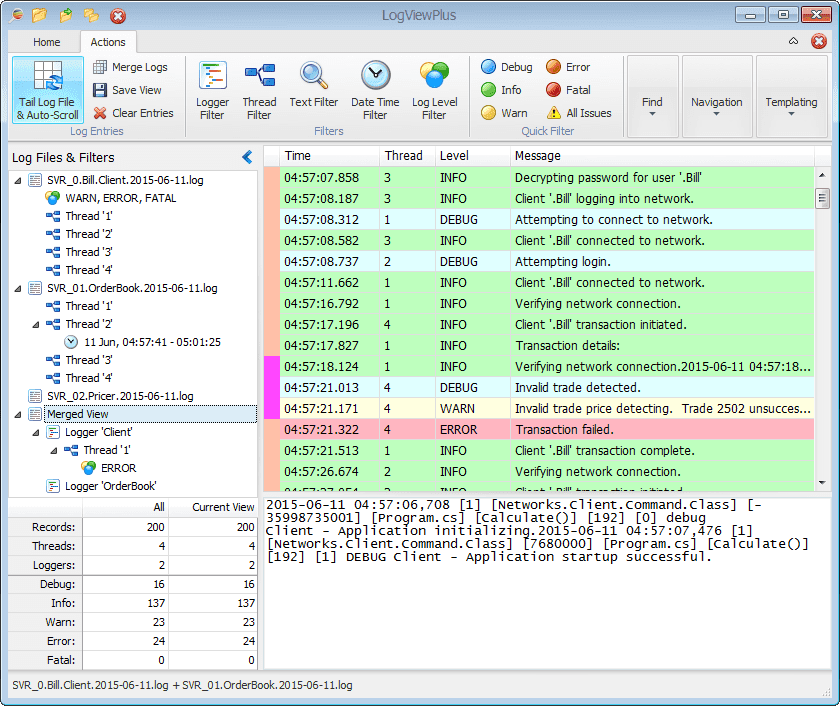This screenshot has height=706, width=840.
Task: Select the 04:57:21.171 WARN log row
Action: [547, 409]
